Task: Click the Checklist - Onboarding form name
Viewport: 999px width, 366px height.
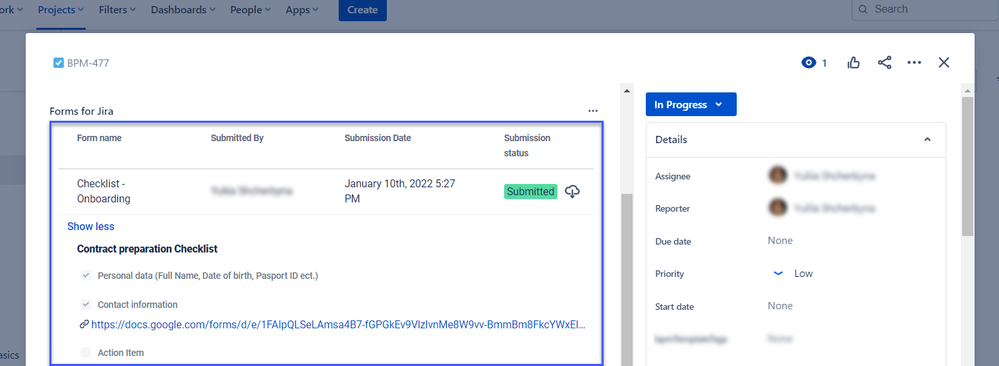Action: (104, 191)
